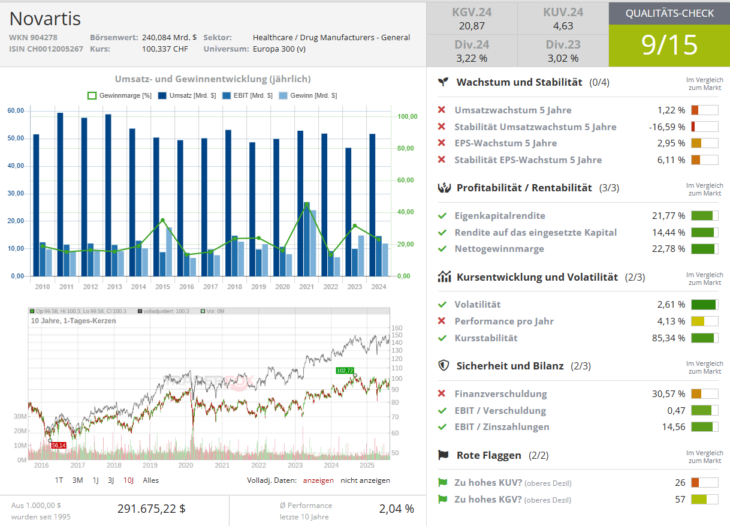730x526 pixels.
Task: Select the 1J chart time range
Action: pos(95,480)
